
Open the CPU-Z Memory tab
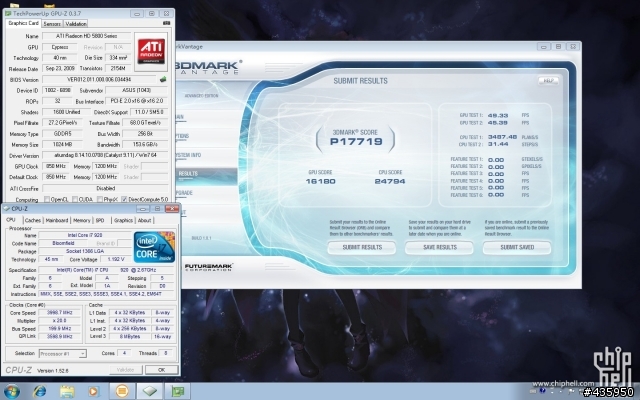tap(82, 220)
